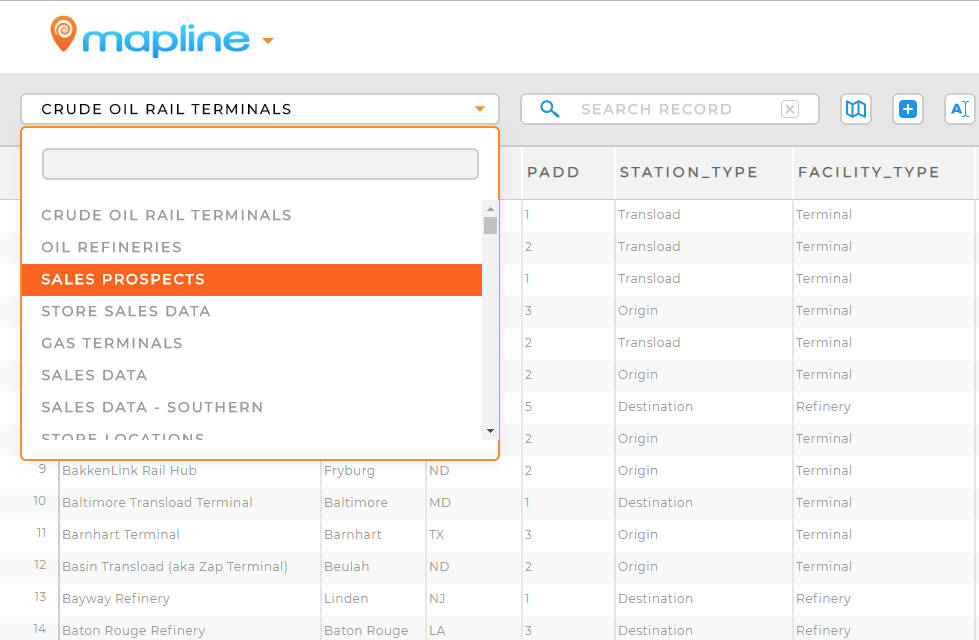Click the dropdown list scroll down arrow

click(x=490, y=431)
